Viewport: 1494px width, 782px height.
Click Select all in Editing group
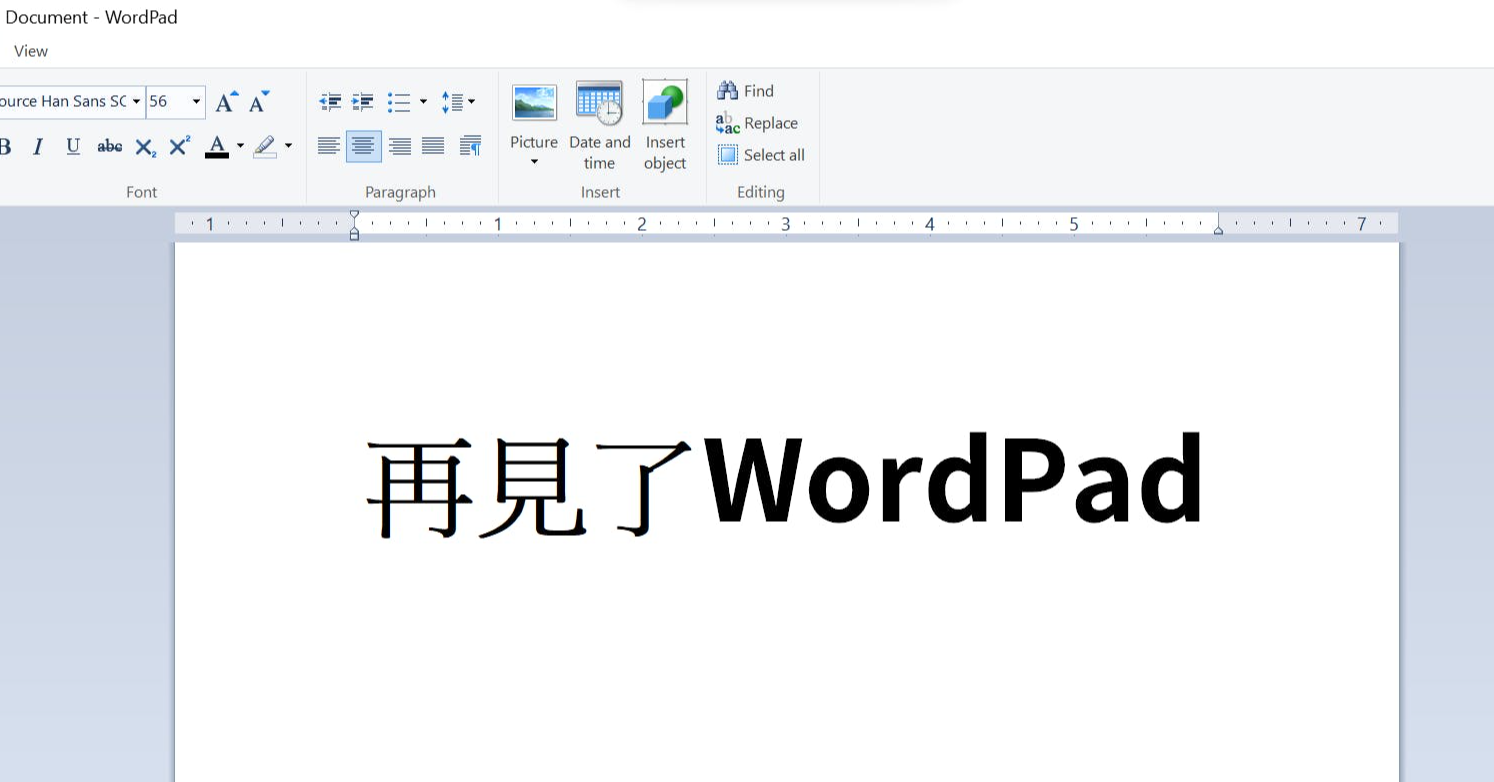(x=761, y=155)
